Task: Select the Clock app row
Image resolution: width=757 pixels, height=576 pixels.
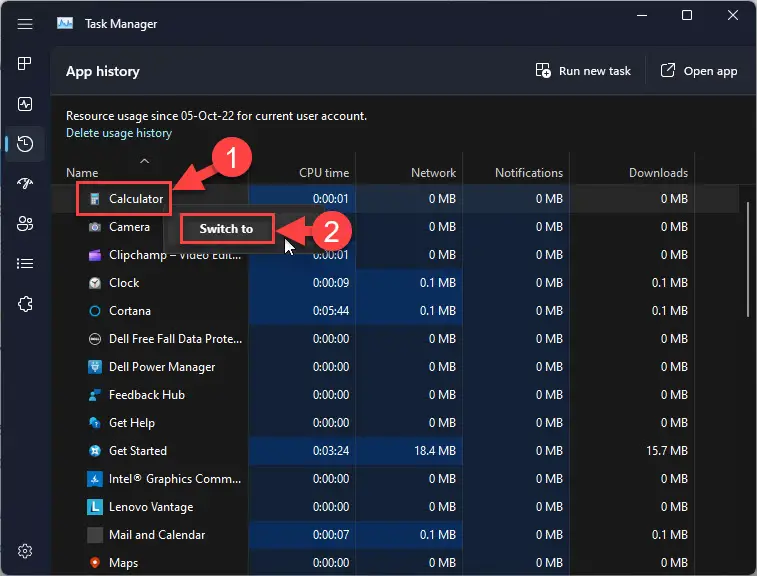Action: (x=395, y=282)
